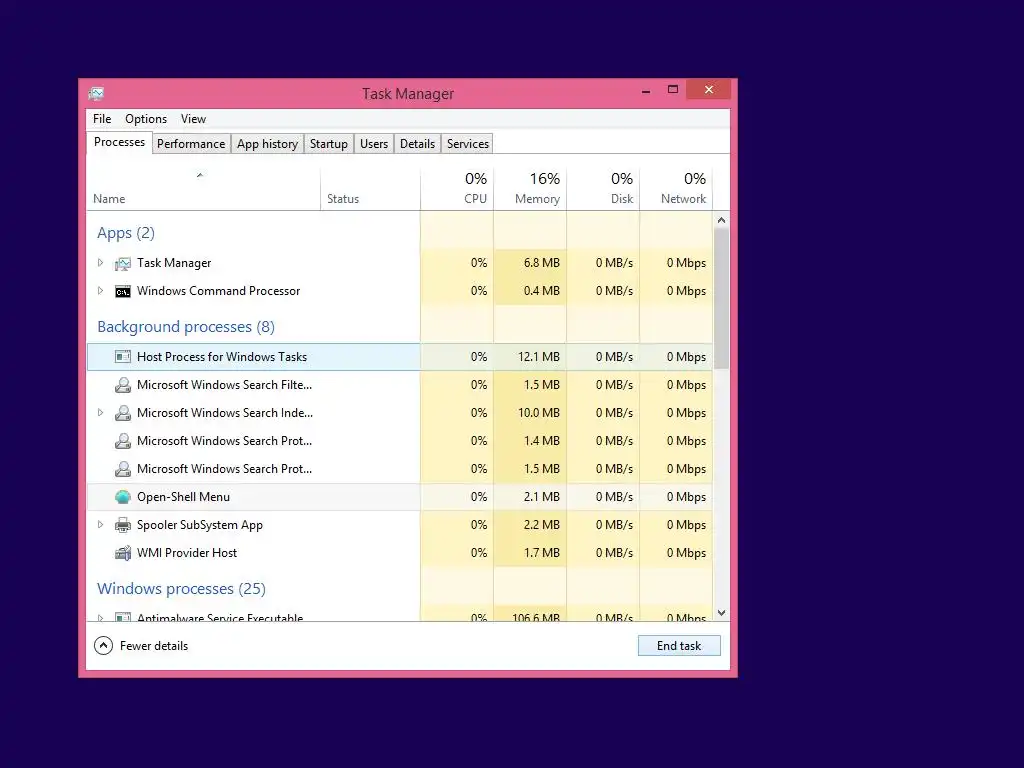Sort by the Disk column header
Viewport: 1024px width, 768px height.
click(603, 189)
